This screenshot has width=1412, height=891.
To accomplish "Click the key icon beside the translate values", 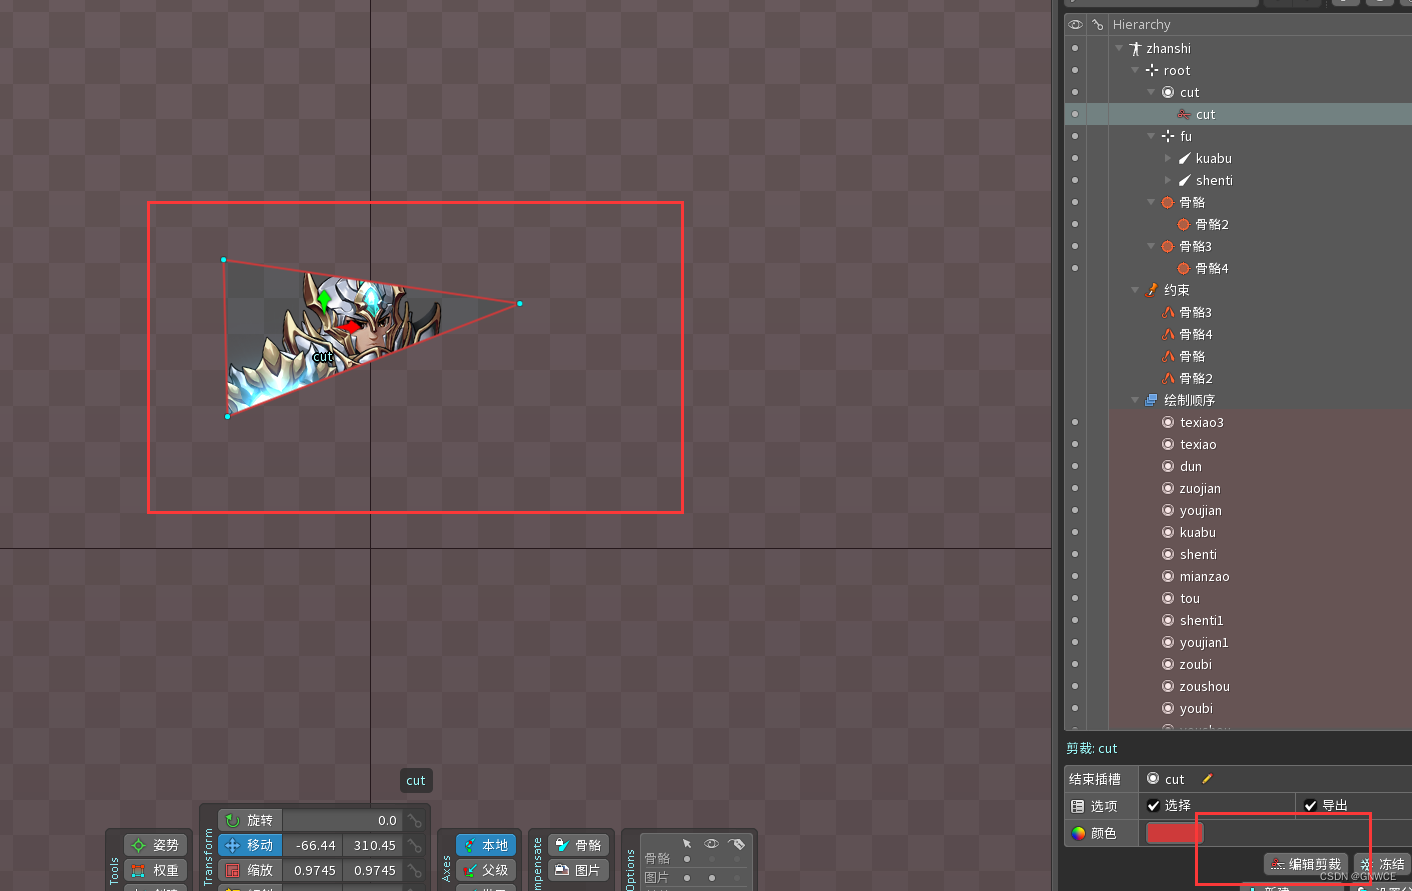I will (415, 845).
